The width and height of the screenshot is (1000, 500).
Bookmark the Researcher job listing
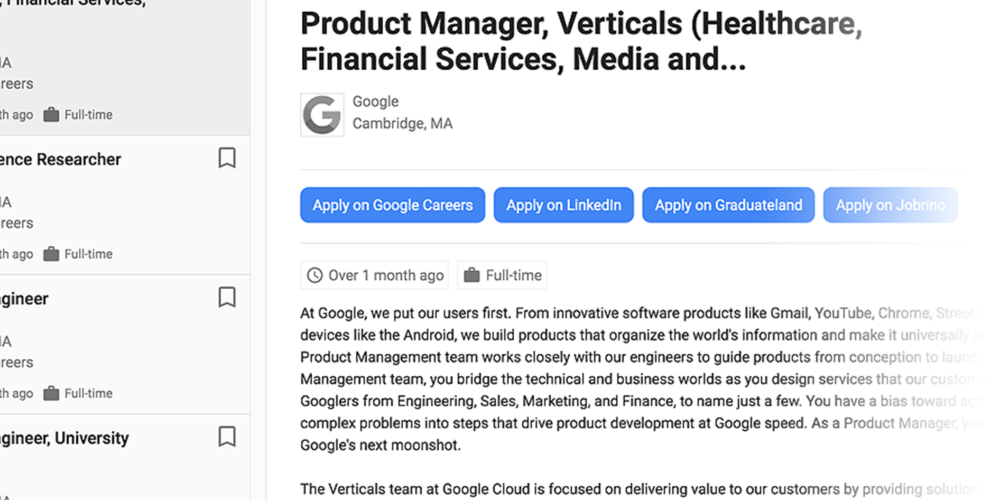click(227, 158)
